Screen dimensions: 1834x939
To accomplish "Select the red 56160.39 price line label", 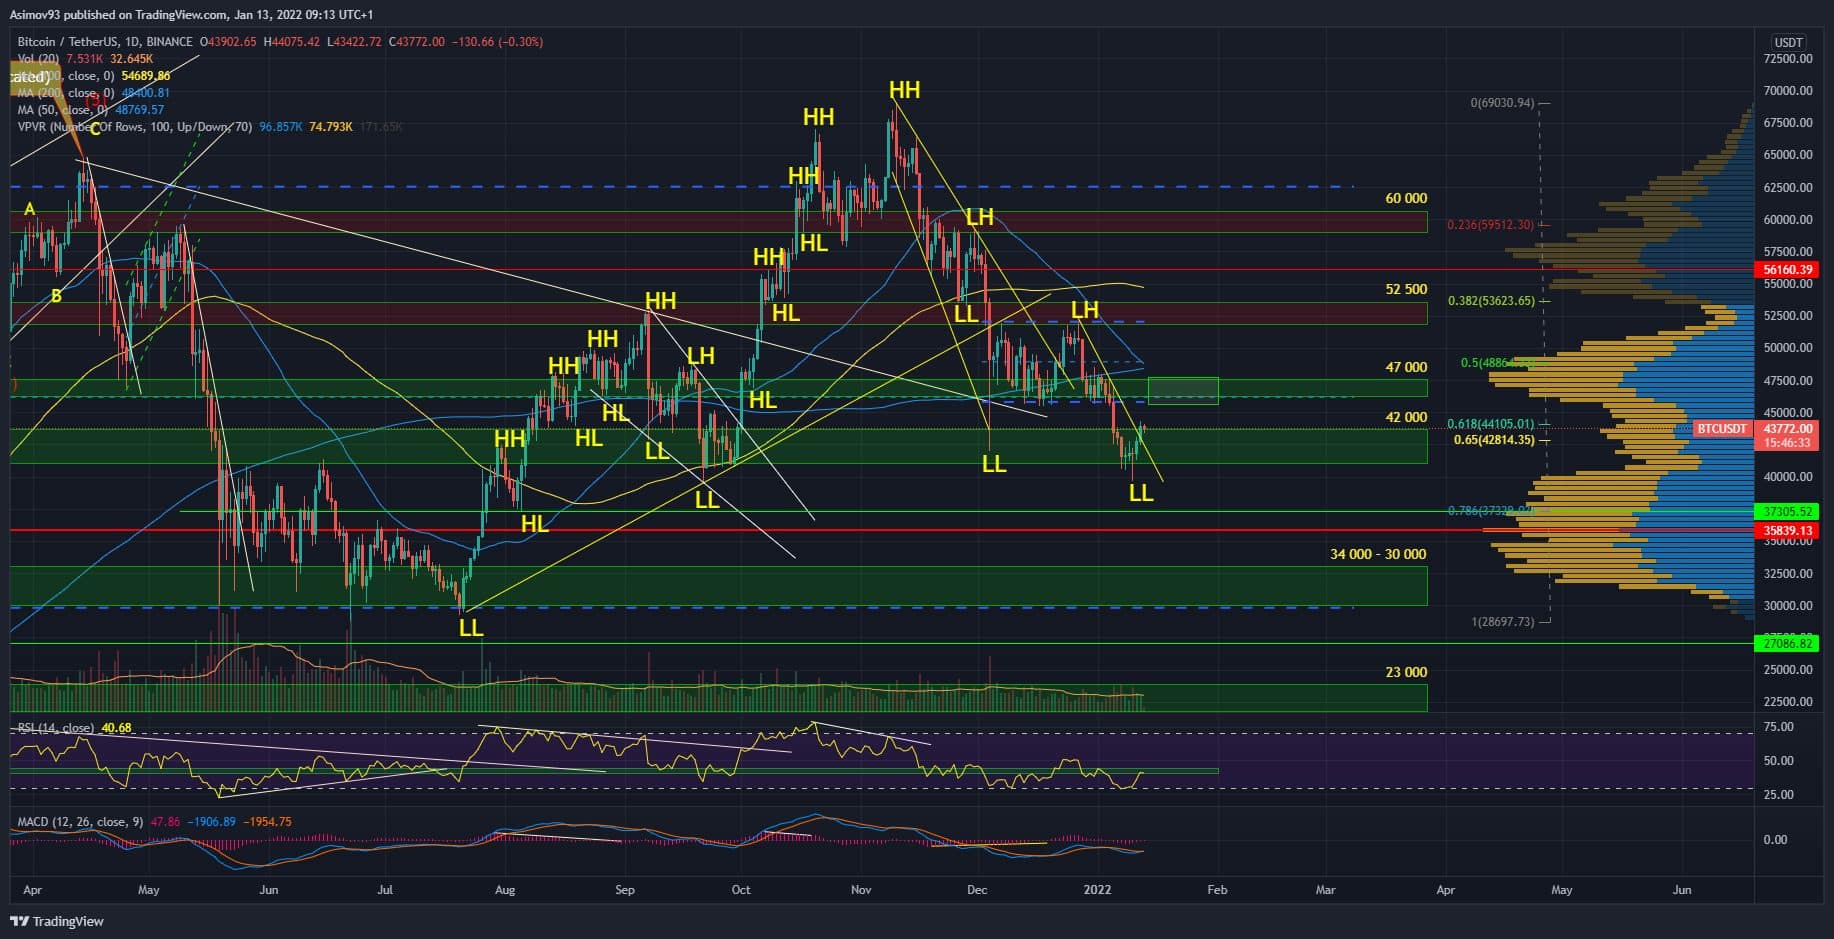I will tap(1787, 269).
